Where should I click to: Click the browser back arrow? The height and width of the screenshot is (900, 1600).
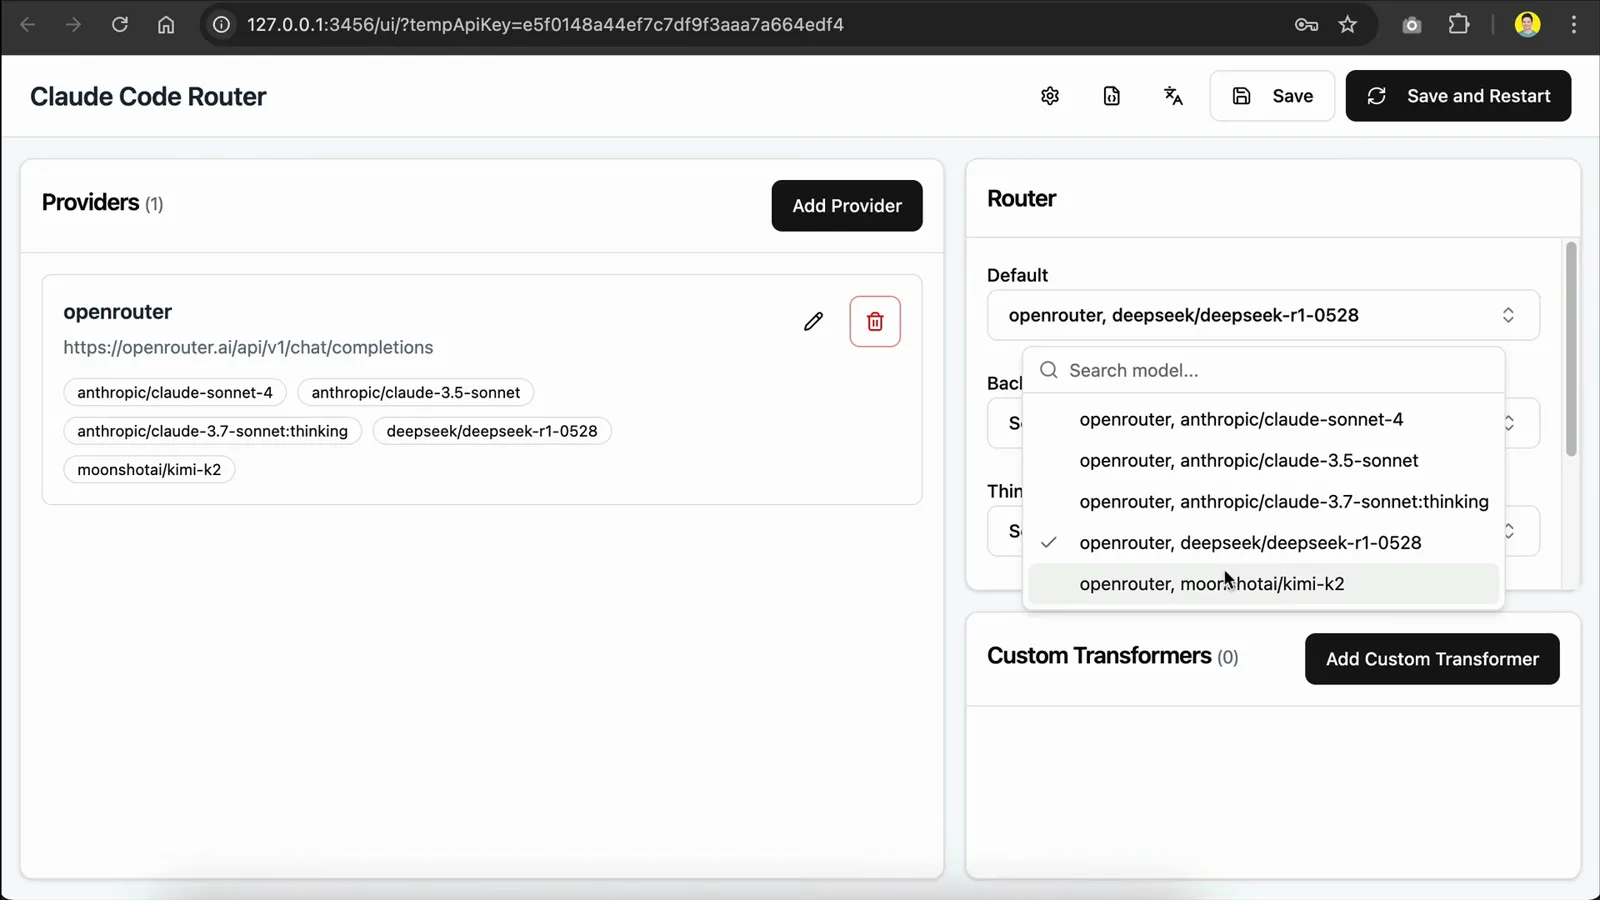click(x=28, y=24)
